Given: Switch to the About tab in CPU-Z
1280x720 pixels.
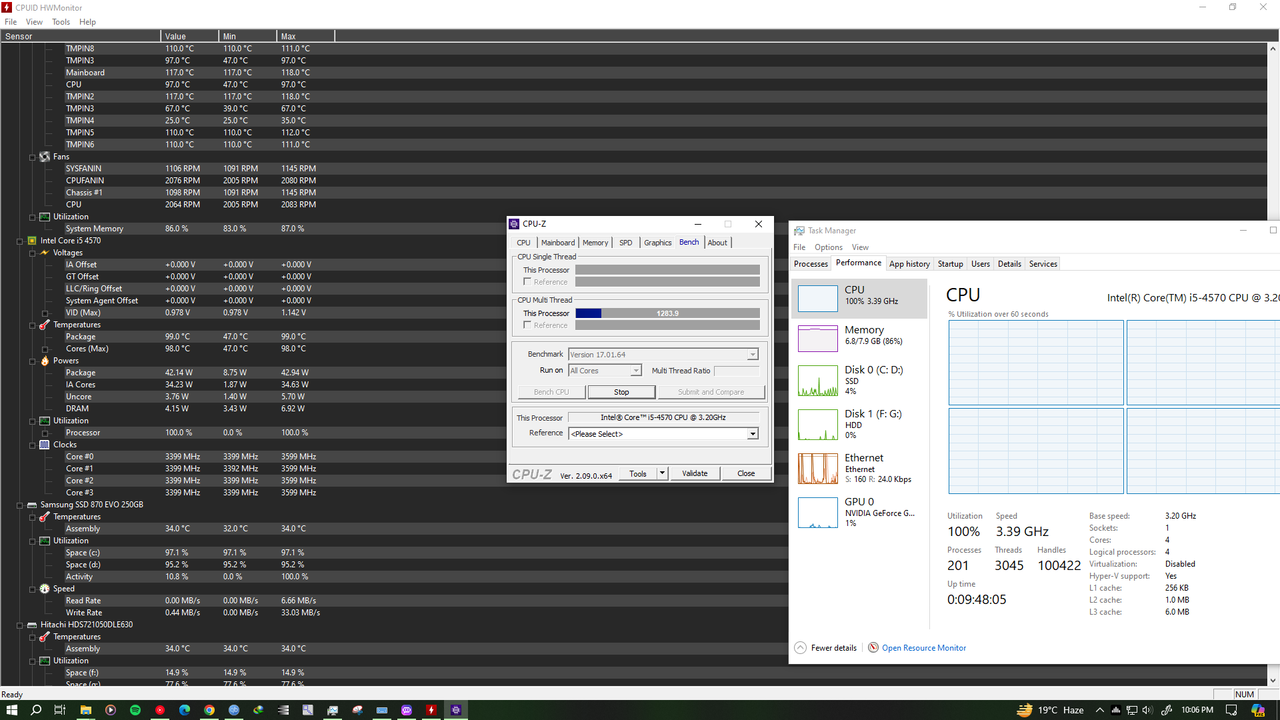Looking at the screenshot, I should tap(718, 243).
